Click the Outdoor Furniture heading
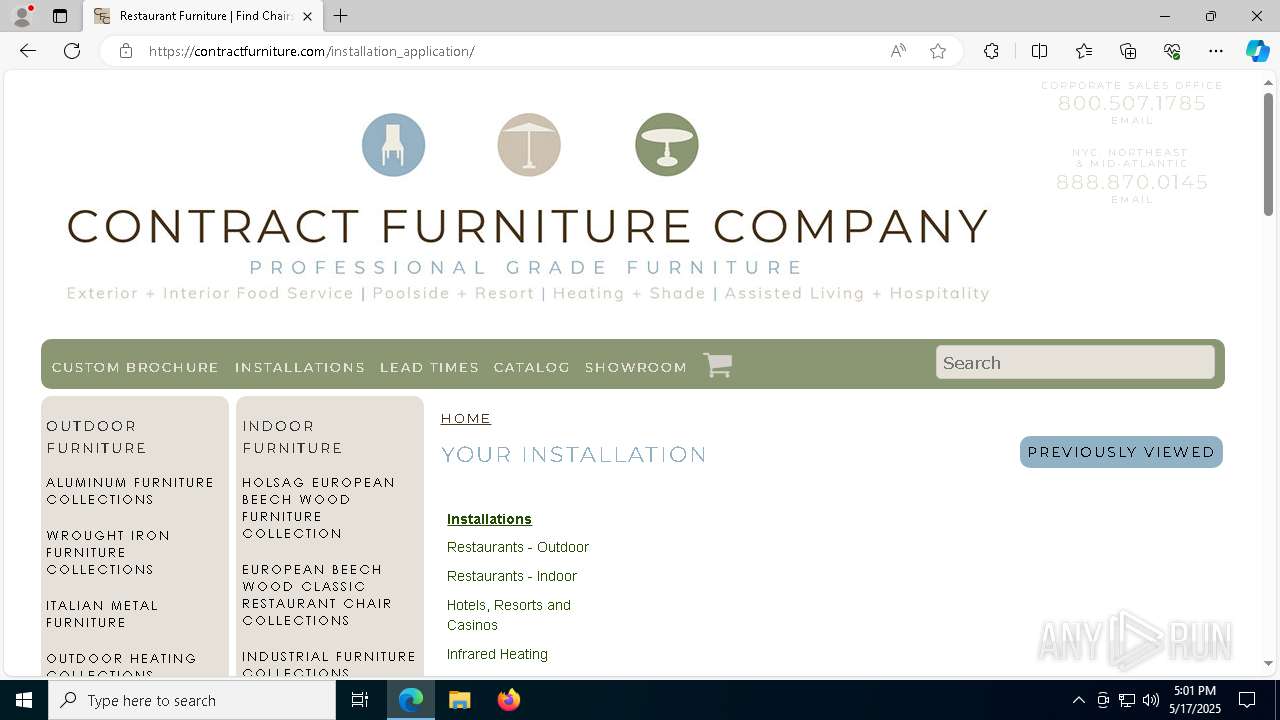Screen dimensions: 1280x720 click(96, 437)
